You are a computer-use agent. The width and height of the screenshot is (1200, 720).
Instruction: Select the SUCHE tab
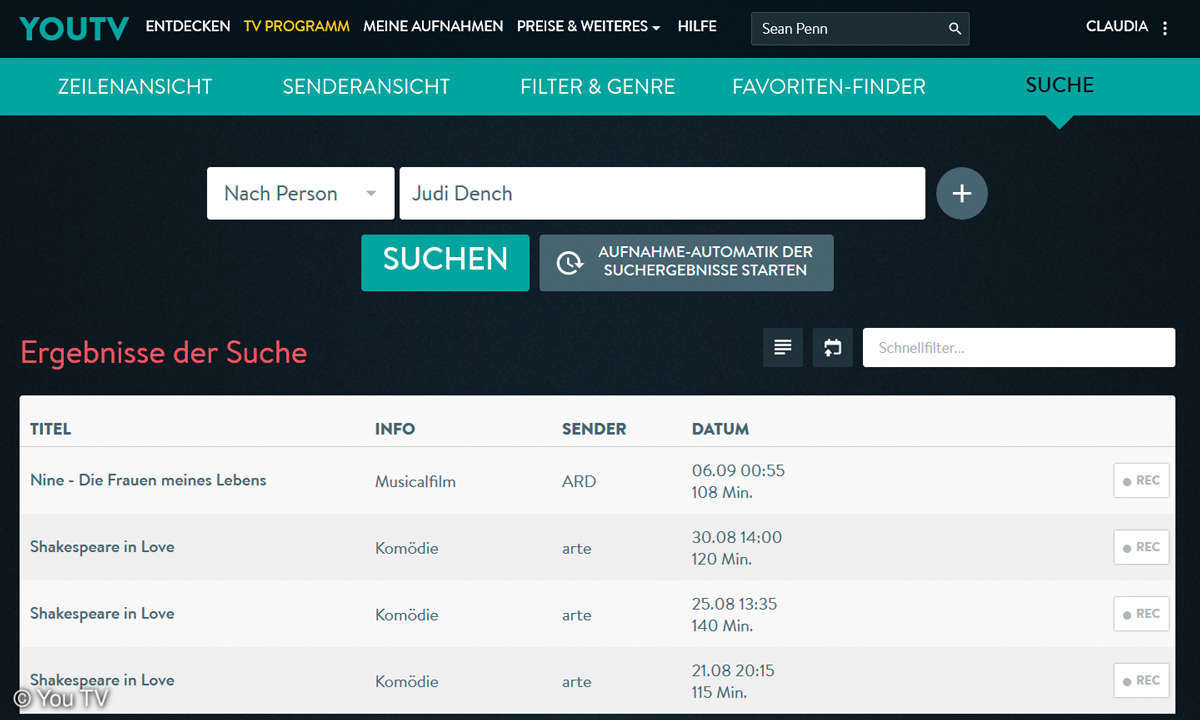click(1060, 85)
